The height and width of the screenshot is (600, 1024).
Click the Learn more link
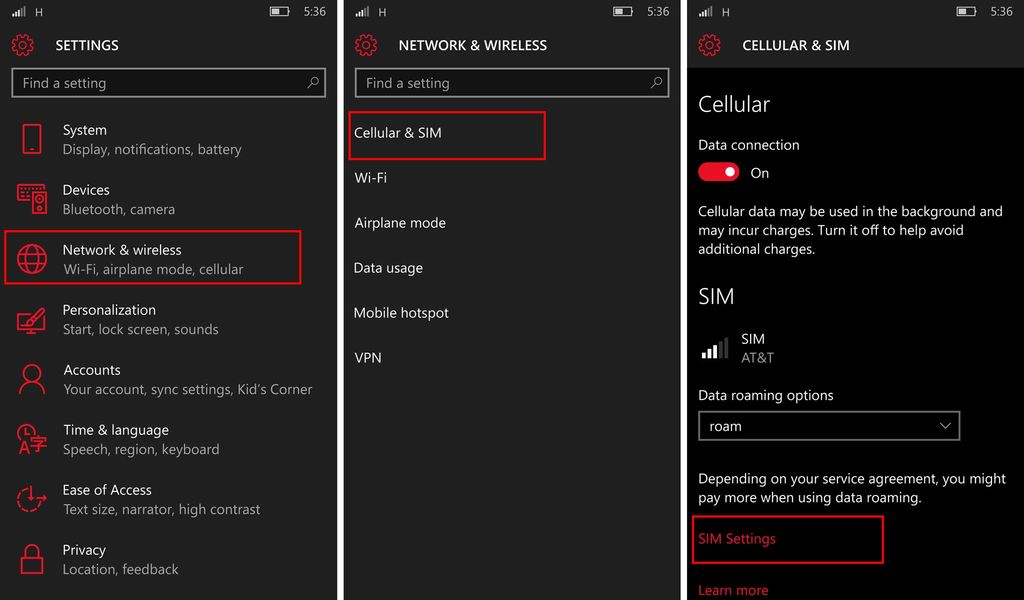pos(733,590)
